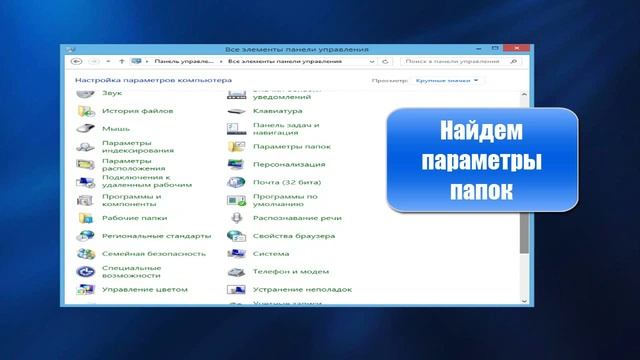
Task: Click Региональные стандарты label
Action: (157, 236)
